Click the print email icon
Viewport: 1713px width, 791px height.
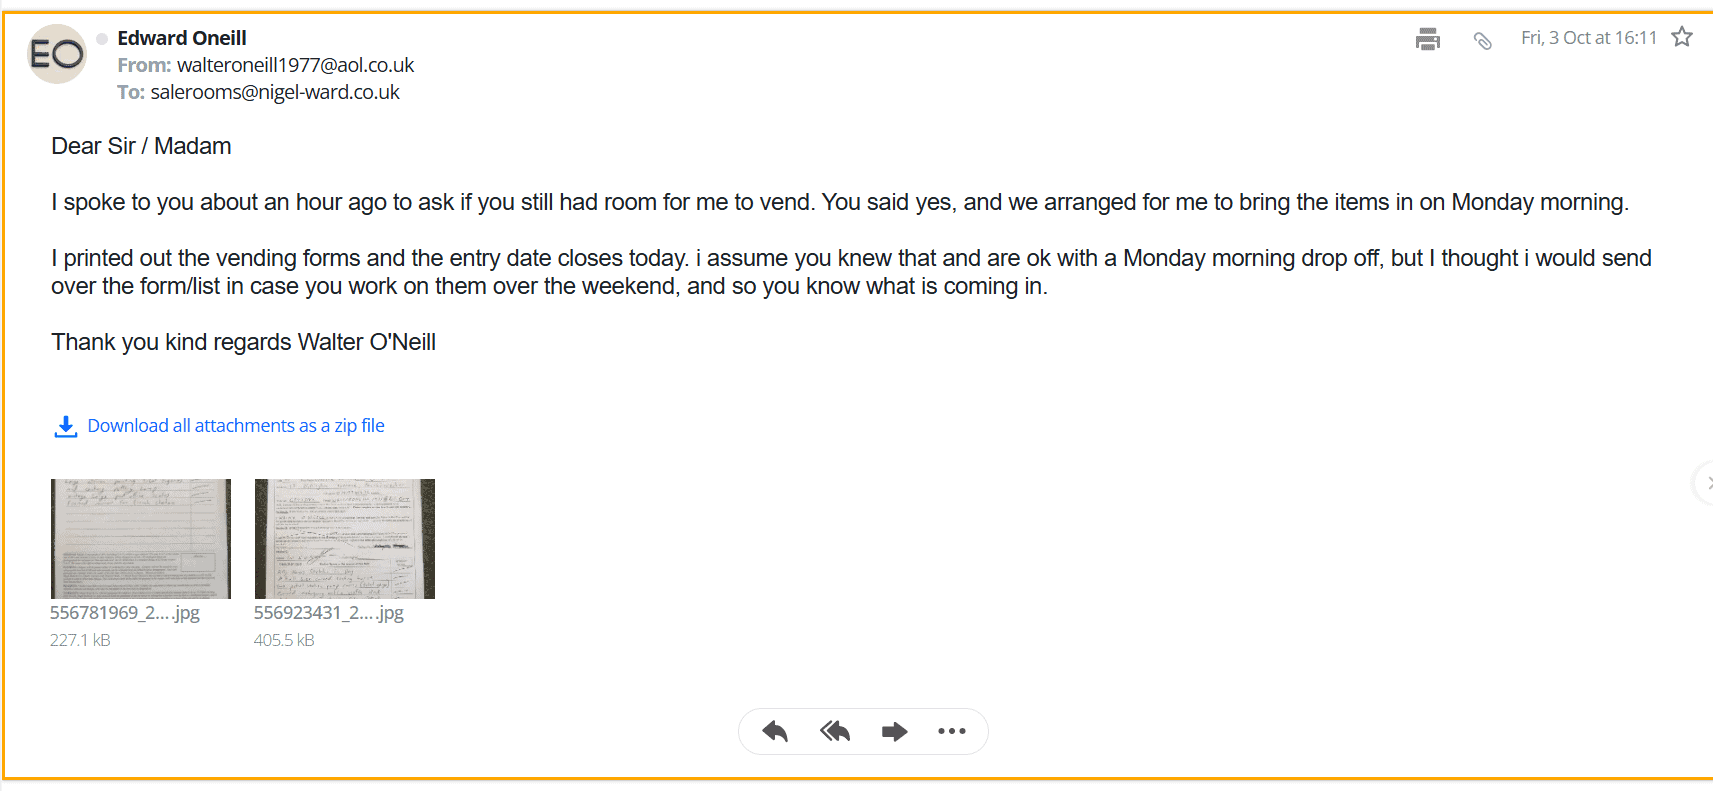pyautogui.click(x=1428, y=39)
